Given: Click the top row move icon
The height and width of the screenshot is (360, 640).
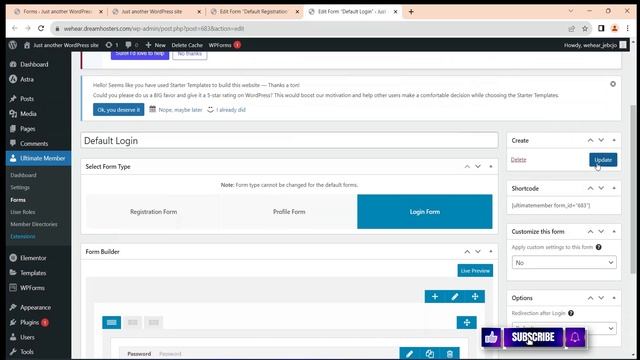Looking at the screenshot, I should [x=475, y=297].
